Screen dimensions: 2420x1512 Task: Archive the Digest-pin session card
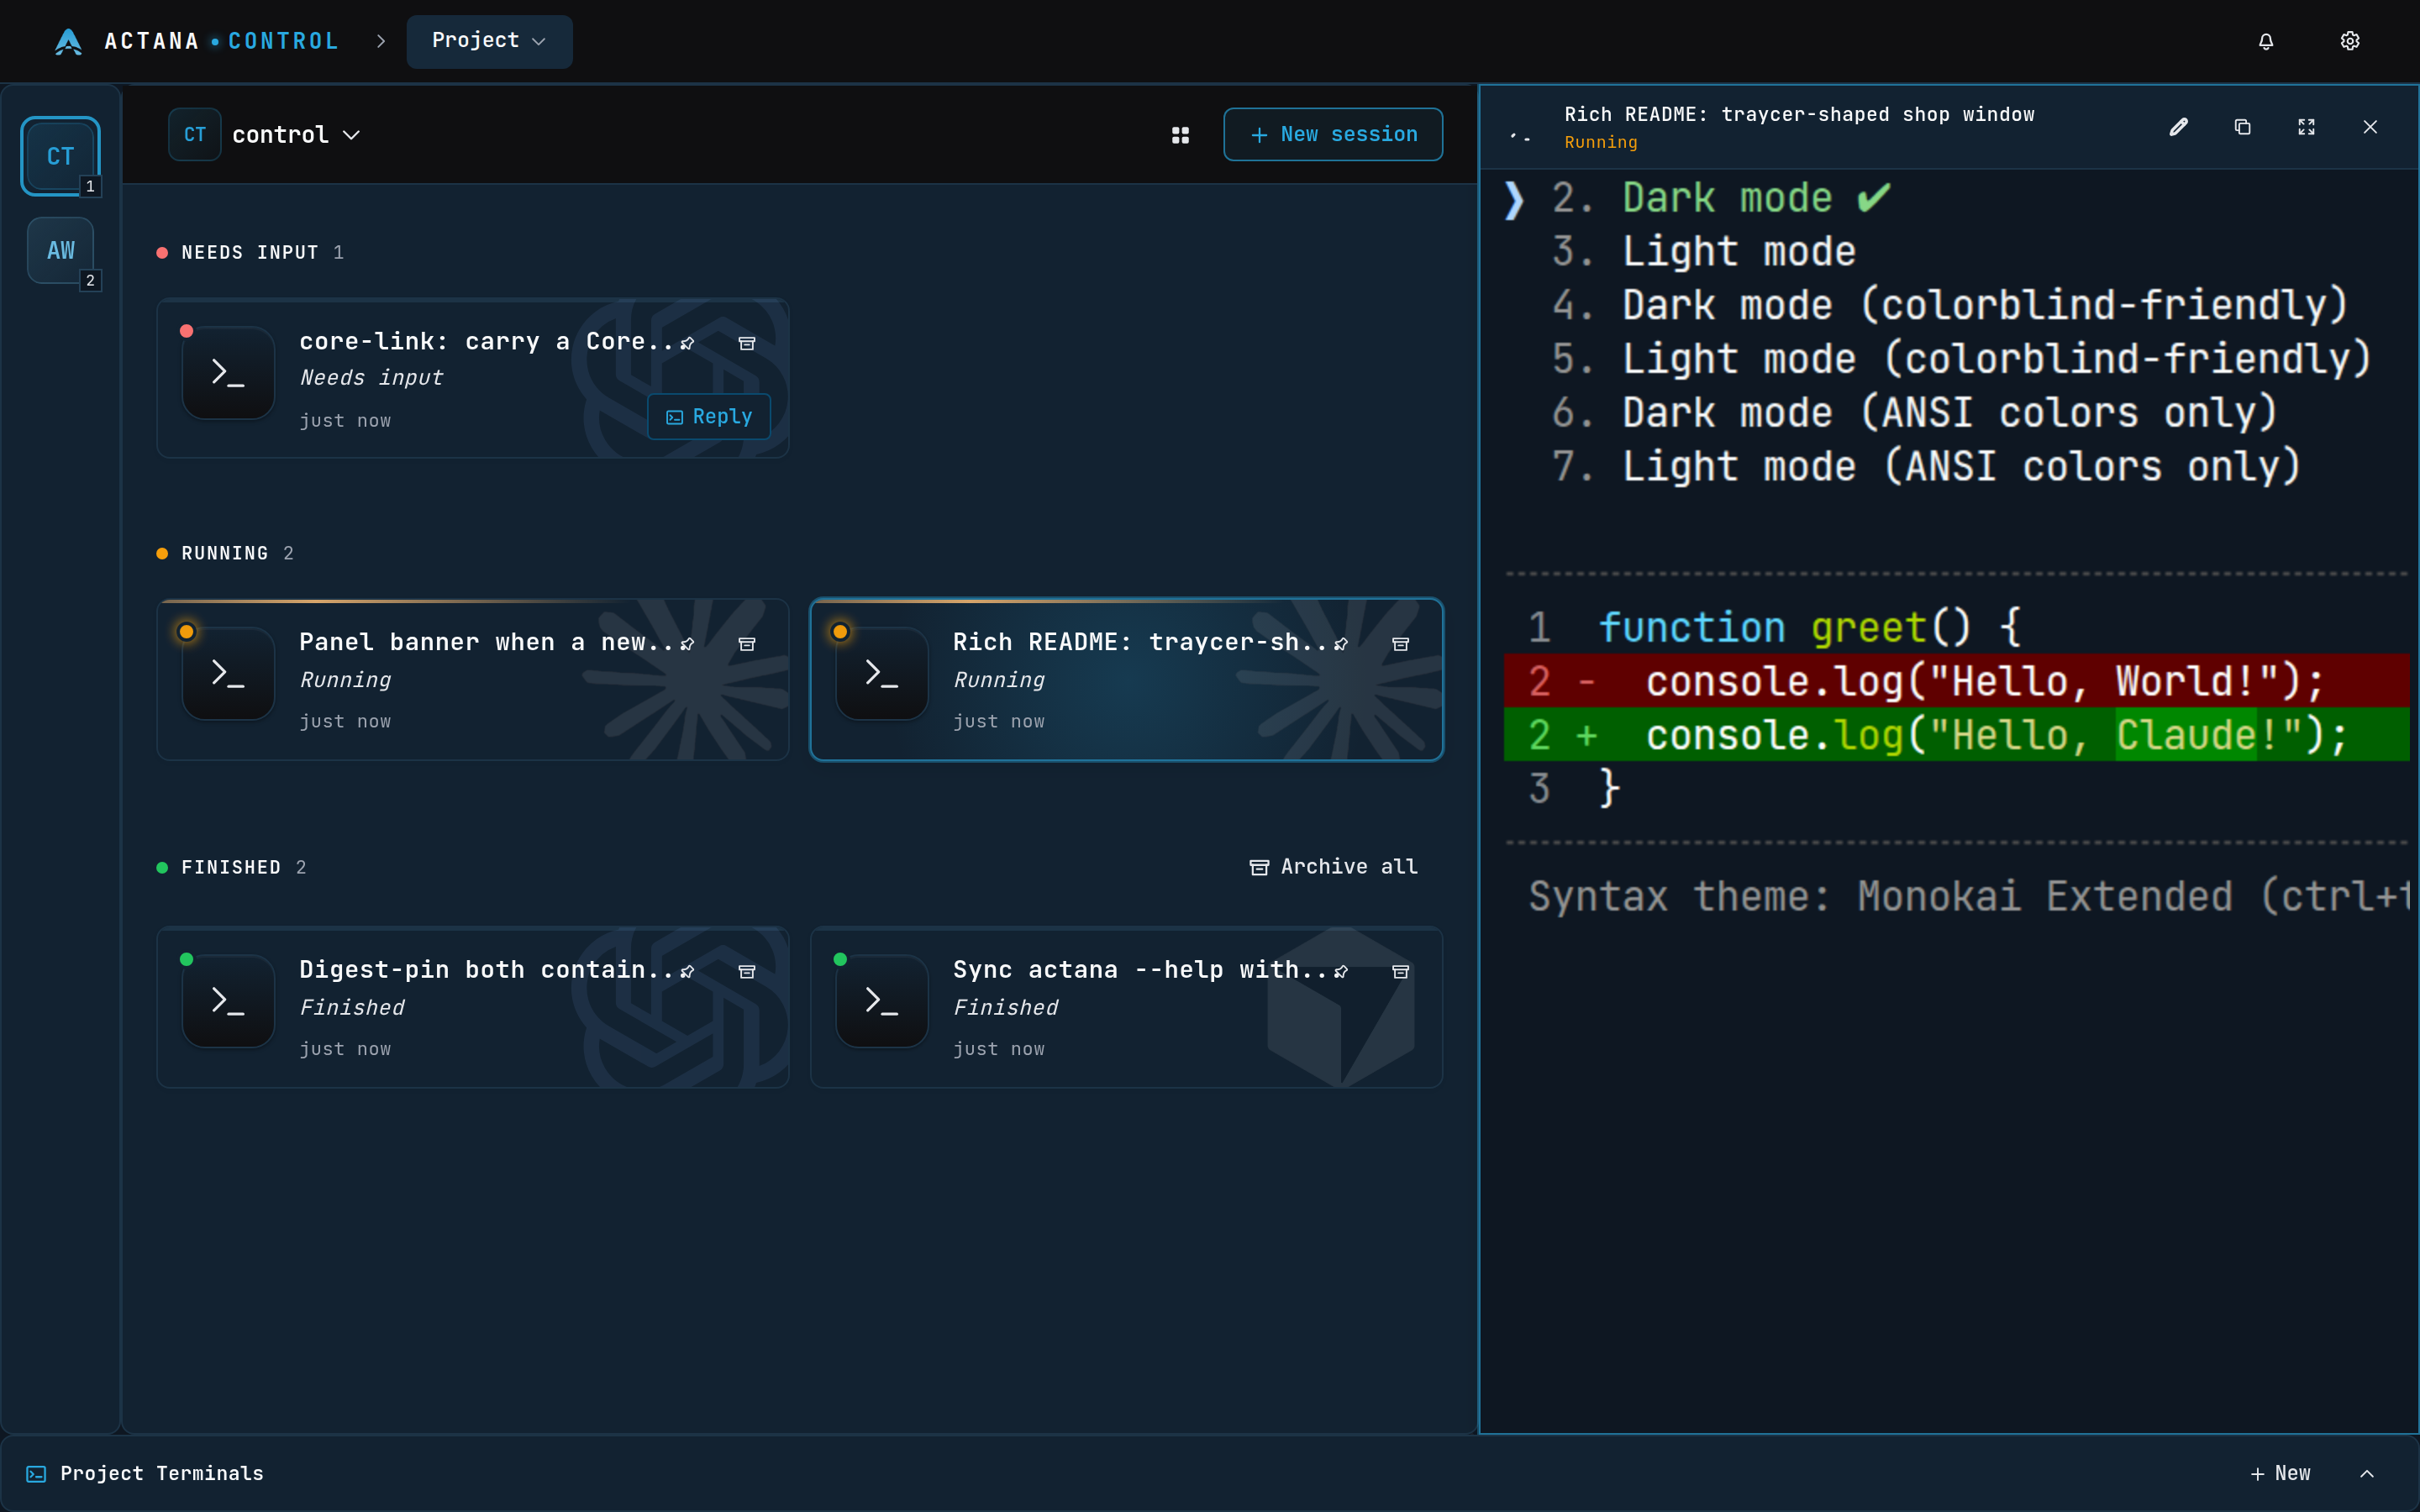point(746,971)
